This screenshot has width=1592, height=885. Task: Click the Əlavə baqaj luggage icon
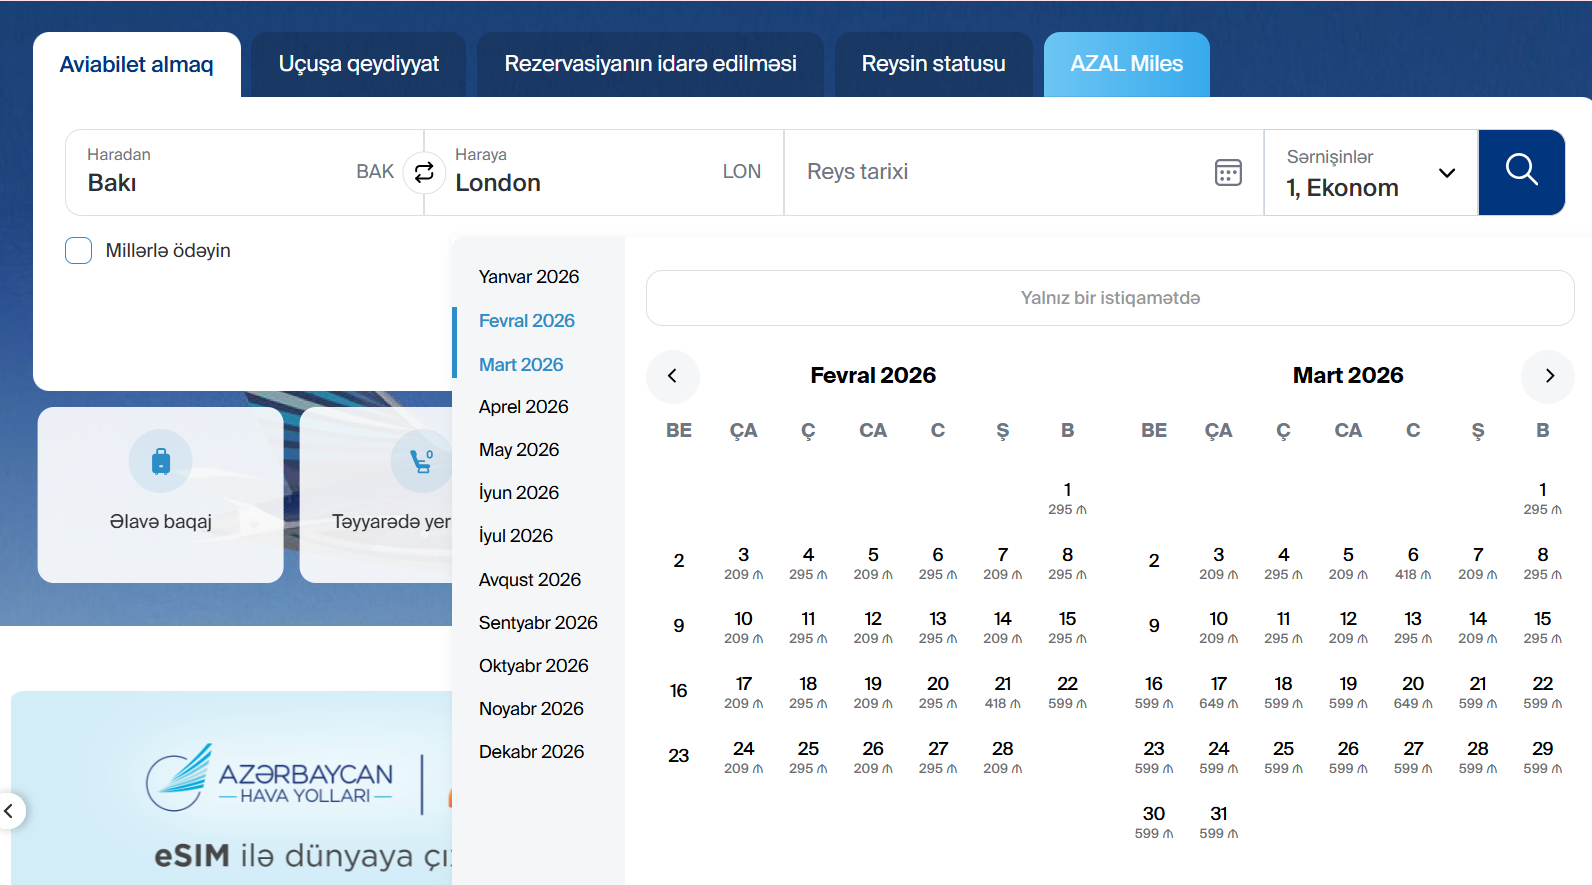160,461
